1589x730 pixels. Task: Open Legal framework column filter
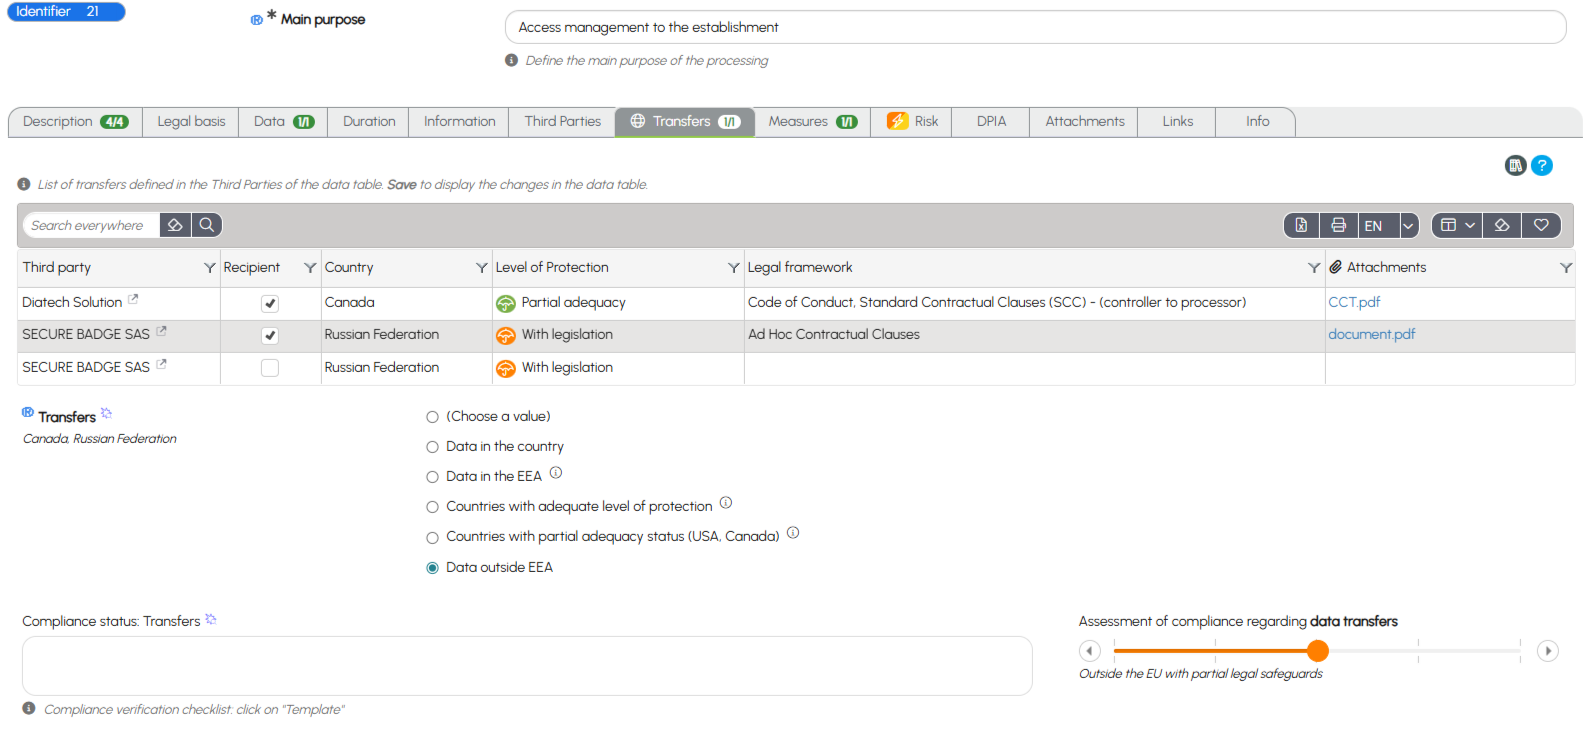[x=1314, y=268]
